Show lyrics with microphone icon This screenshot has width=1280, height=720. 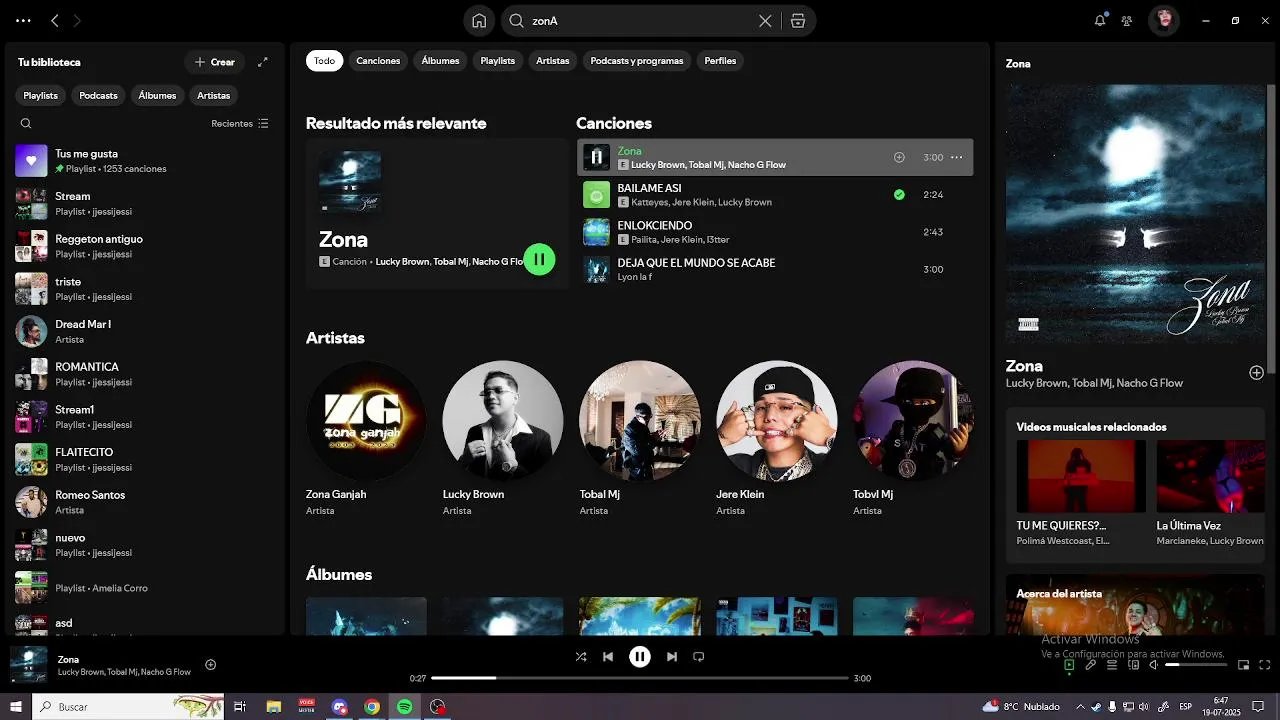1091,665
